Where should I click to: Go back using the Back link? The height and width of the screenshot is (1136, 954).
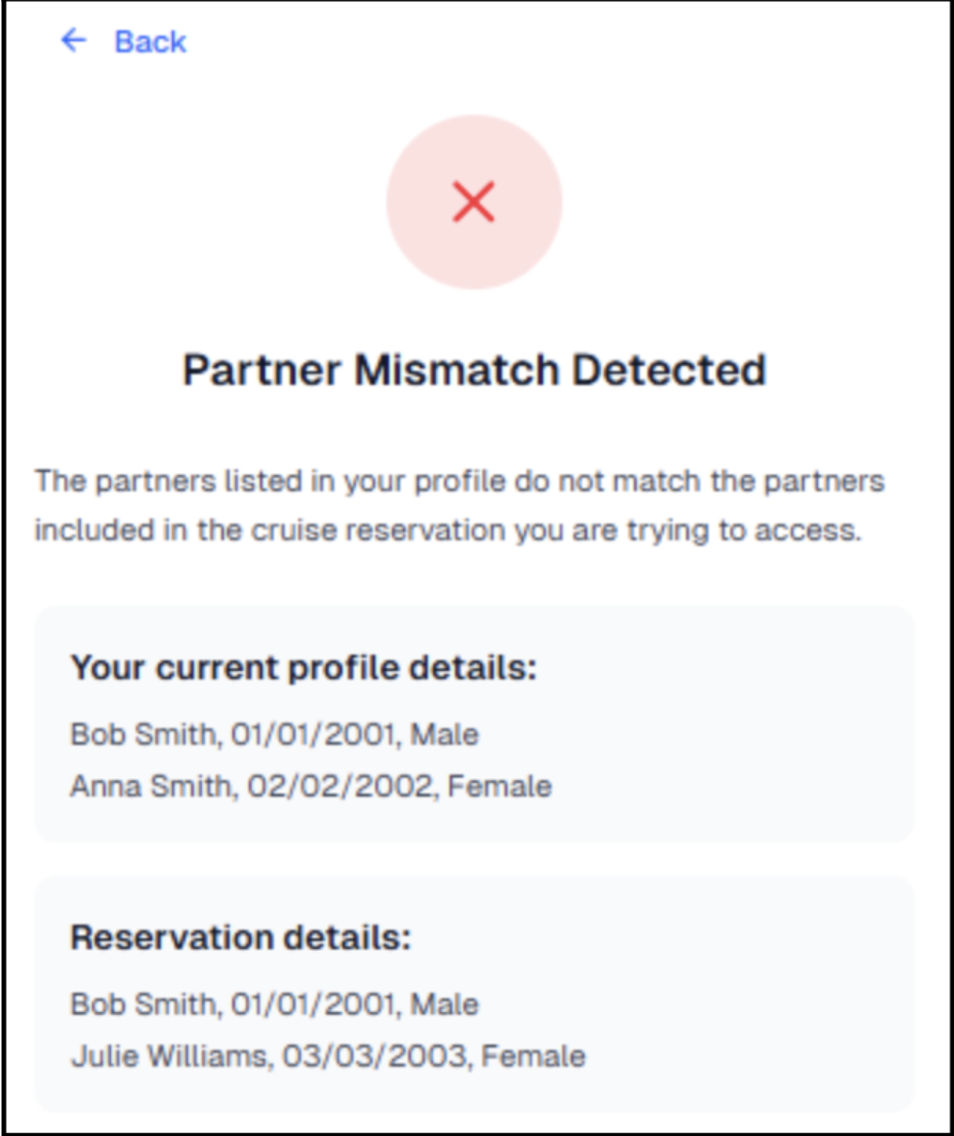tap(150, 42)
